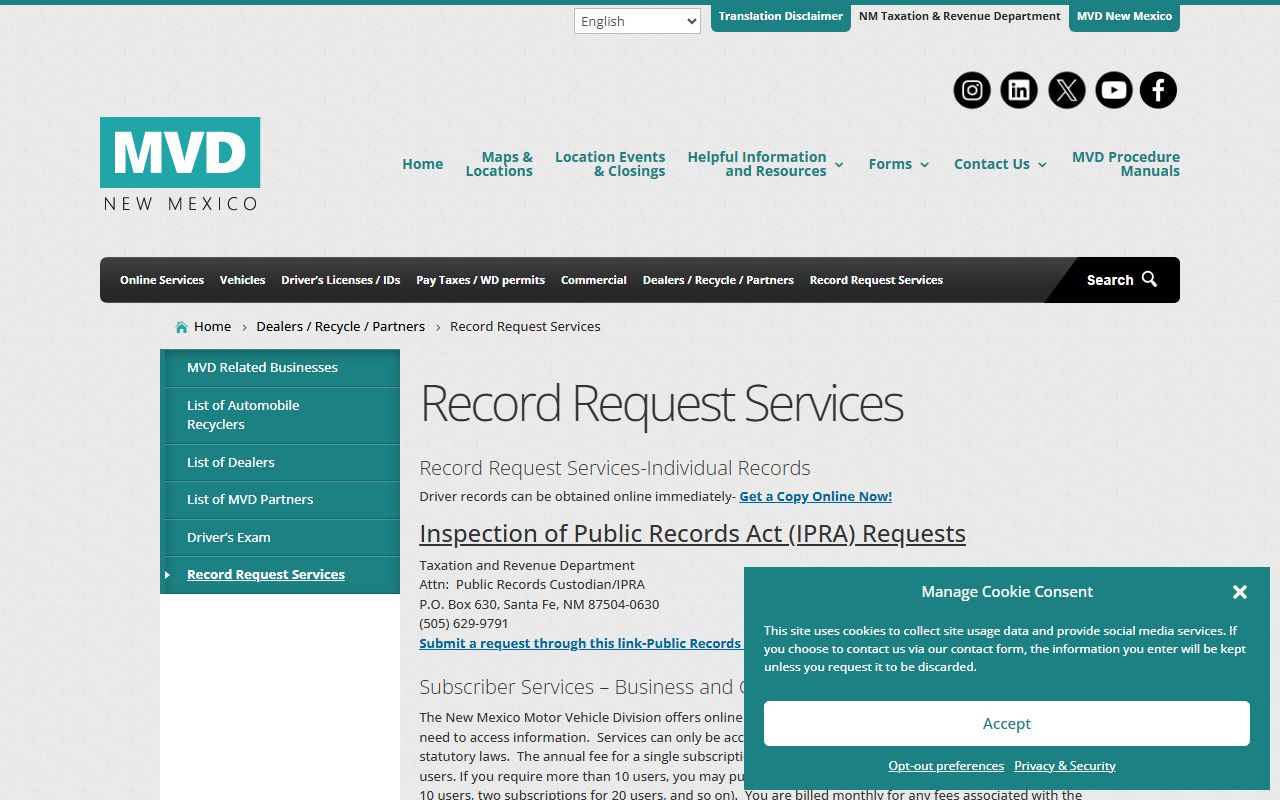1280x800 pixels.
Task: Click Dealers / Recycle / Partners breadcrumb
Action: click(x=341, y=327)
